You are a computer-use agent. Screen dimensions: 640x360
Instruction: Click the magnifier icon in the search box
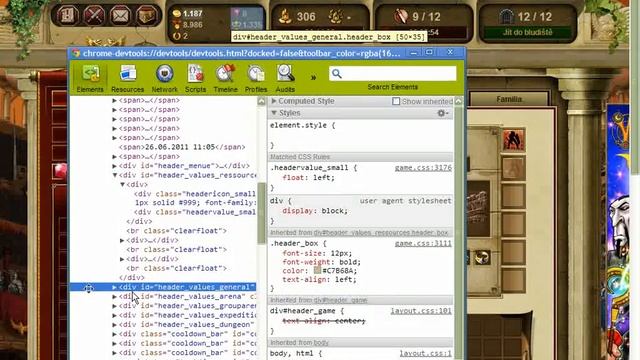point(337,73)
